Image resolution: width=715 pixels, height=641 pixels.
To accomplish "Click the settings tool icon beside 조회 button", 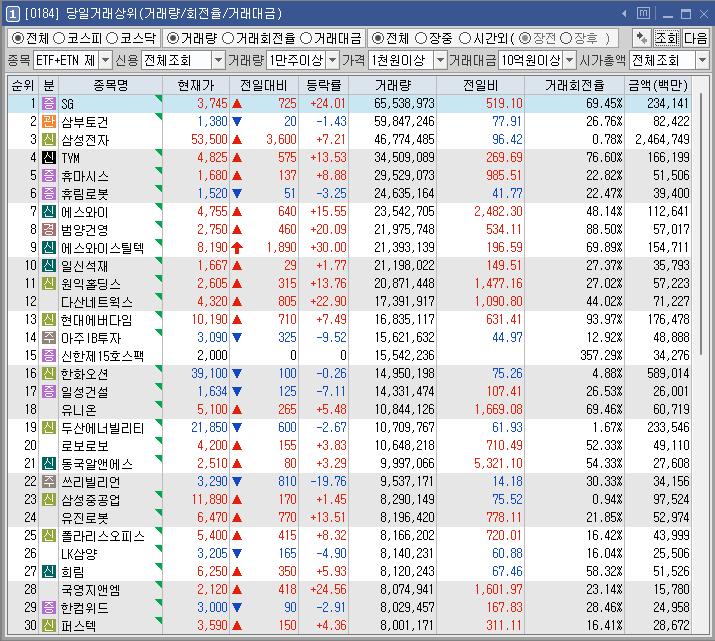I will 642,38.
